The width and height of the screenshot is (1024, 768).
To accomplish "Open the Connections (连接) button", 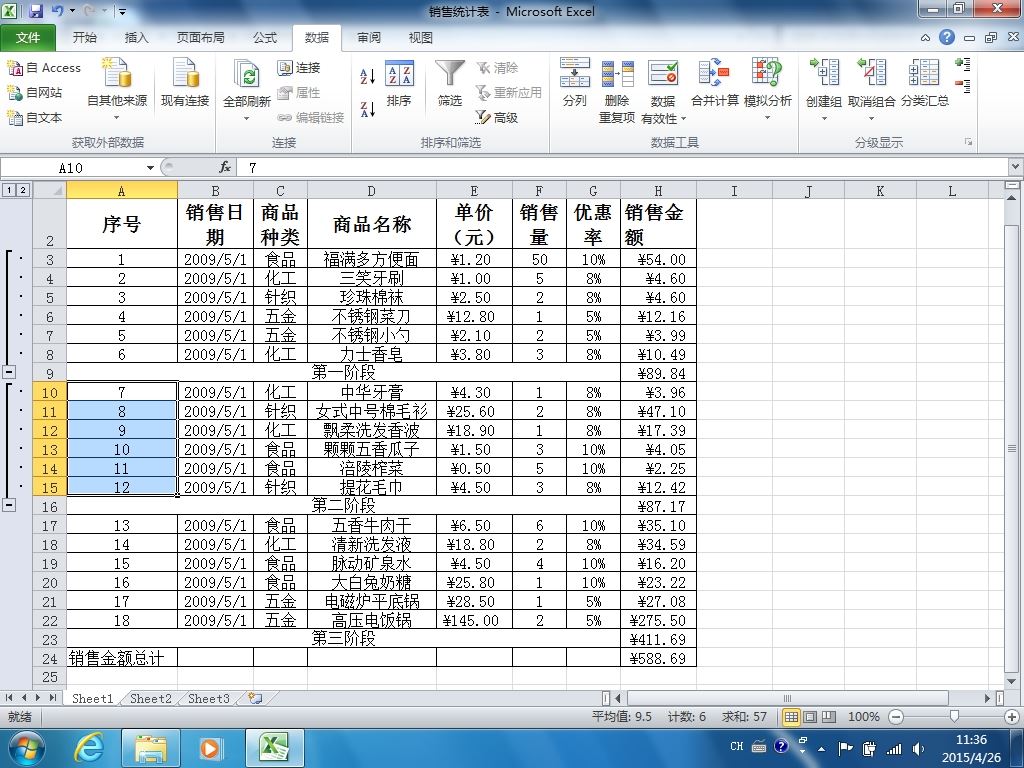I will pyautogui.click(x=298, y=68).
